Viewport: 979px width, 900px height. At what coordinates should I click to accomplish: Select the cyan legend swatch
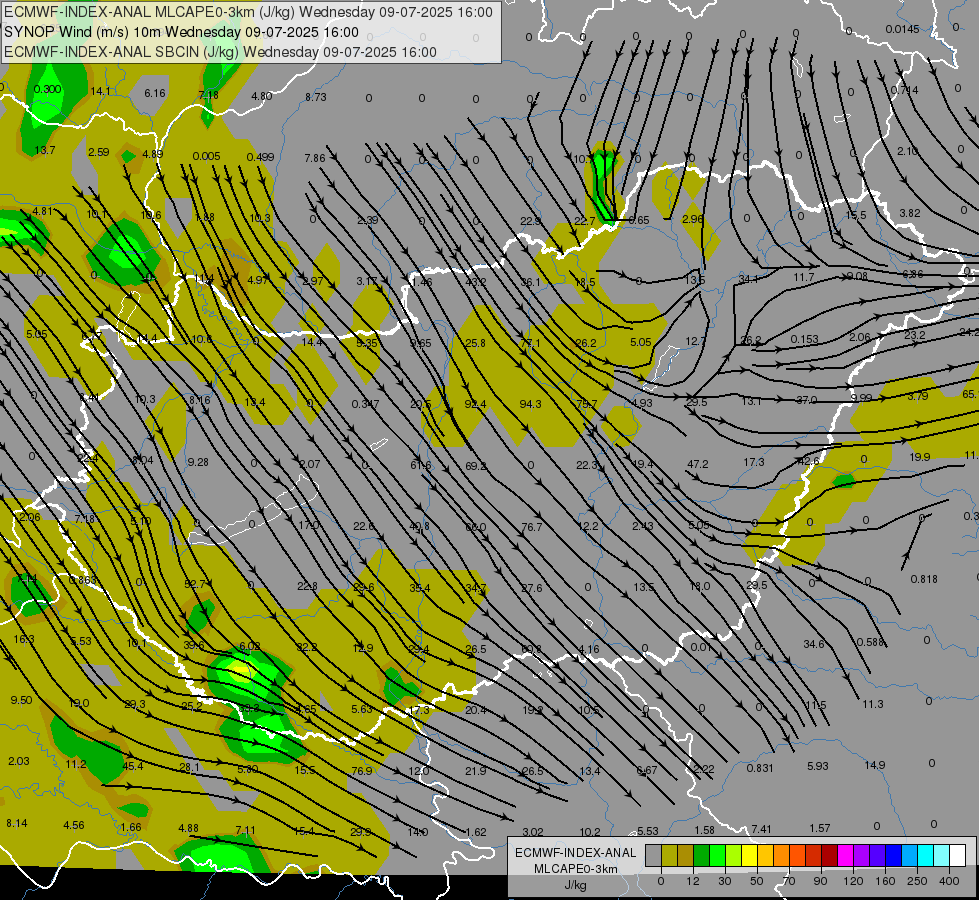click(x=925, y=855)
